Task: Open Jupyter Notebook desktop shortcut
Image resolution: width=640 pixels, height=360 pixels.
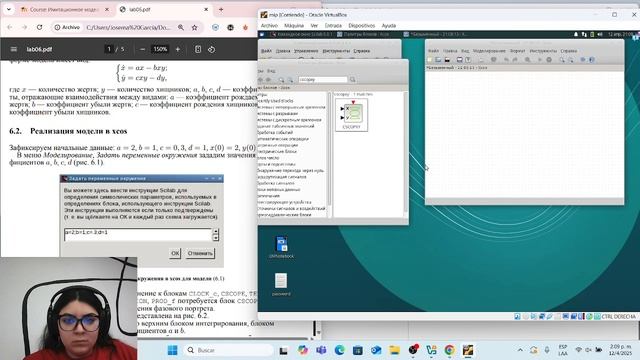Action: [x=281, y=247]
